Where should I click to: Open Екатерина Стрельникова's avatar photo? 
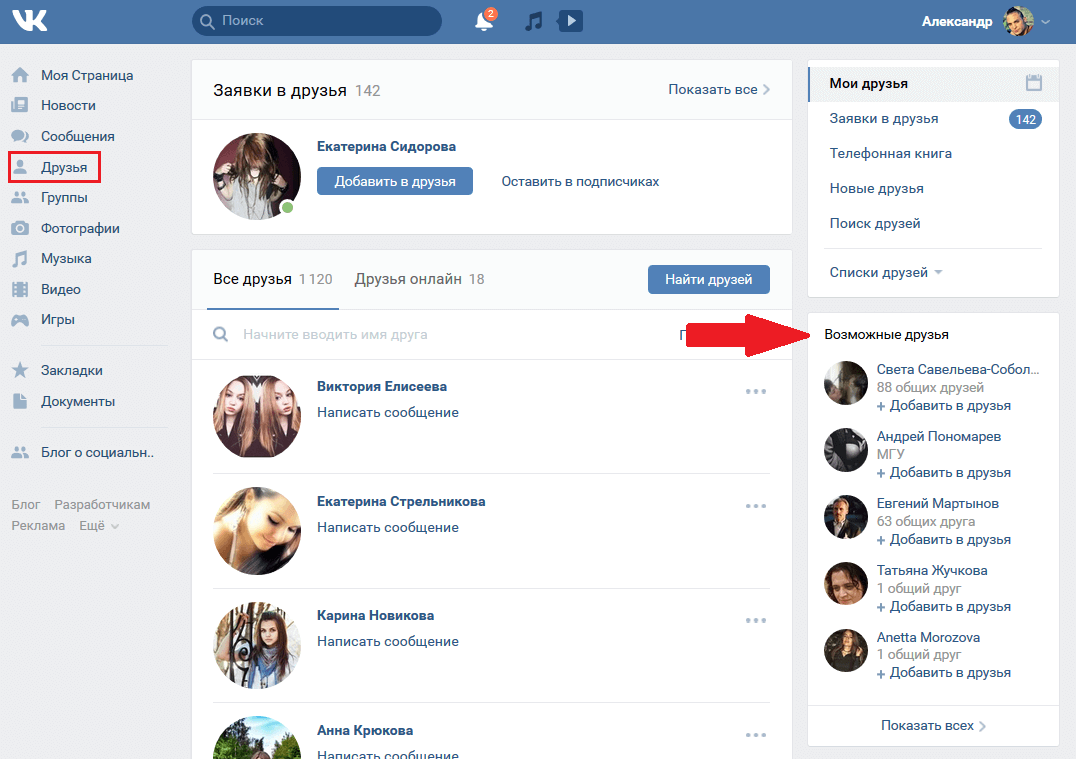pyautogui.click(x=257, y=531)
